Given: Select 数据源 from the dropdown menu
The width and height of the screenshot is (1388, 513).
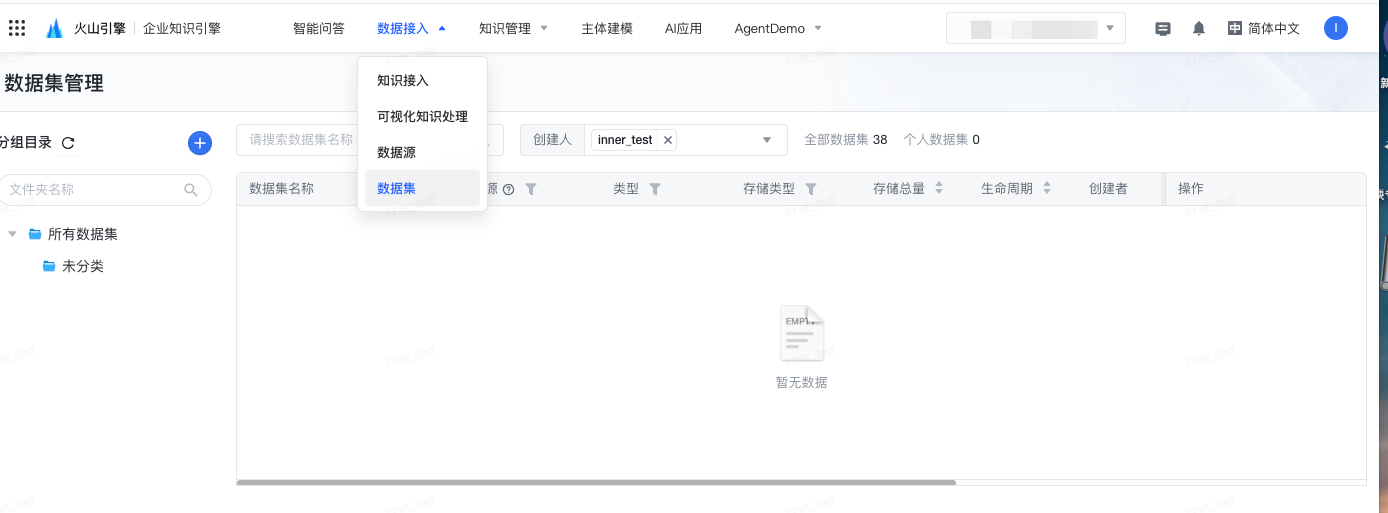Looking at the screenshot, I should point(396,152).
